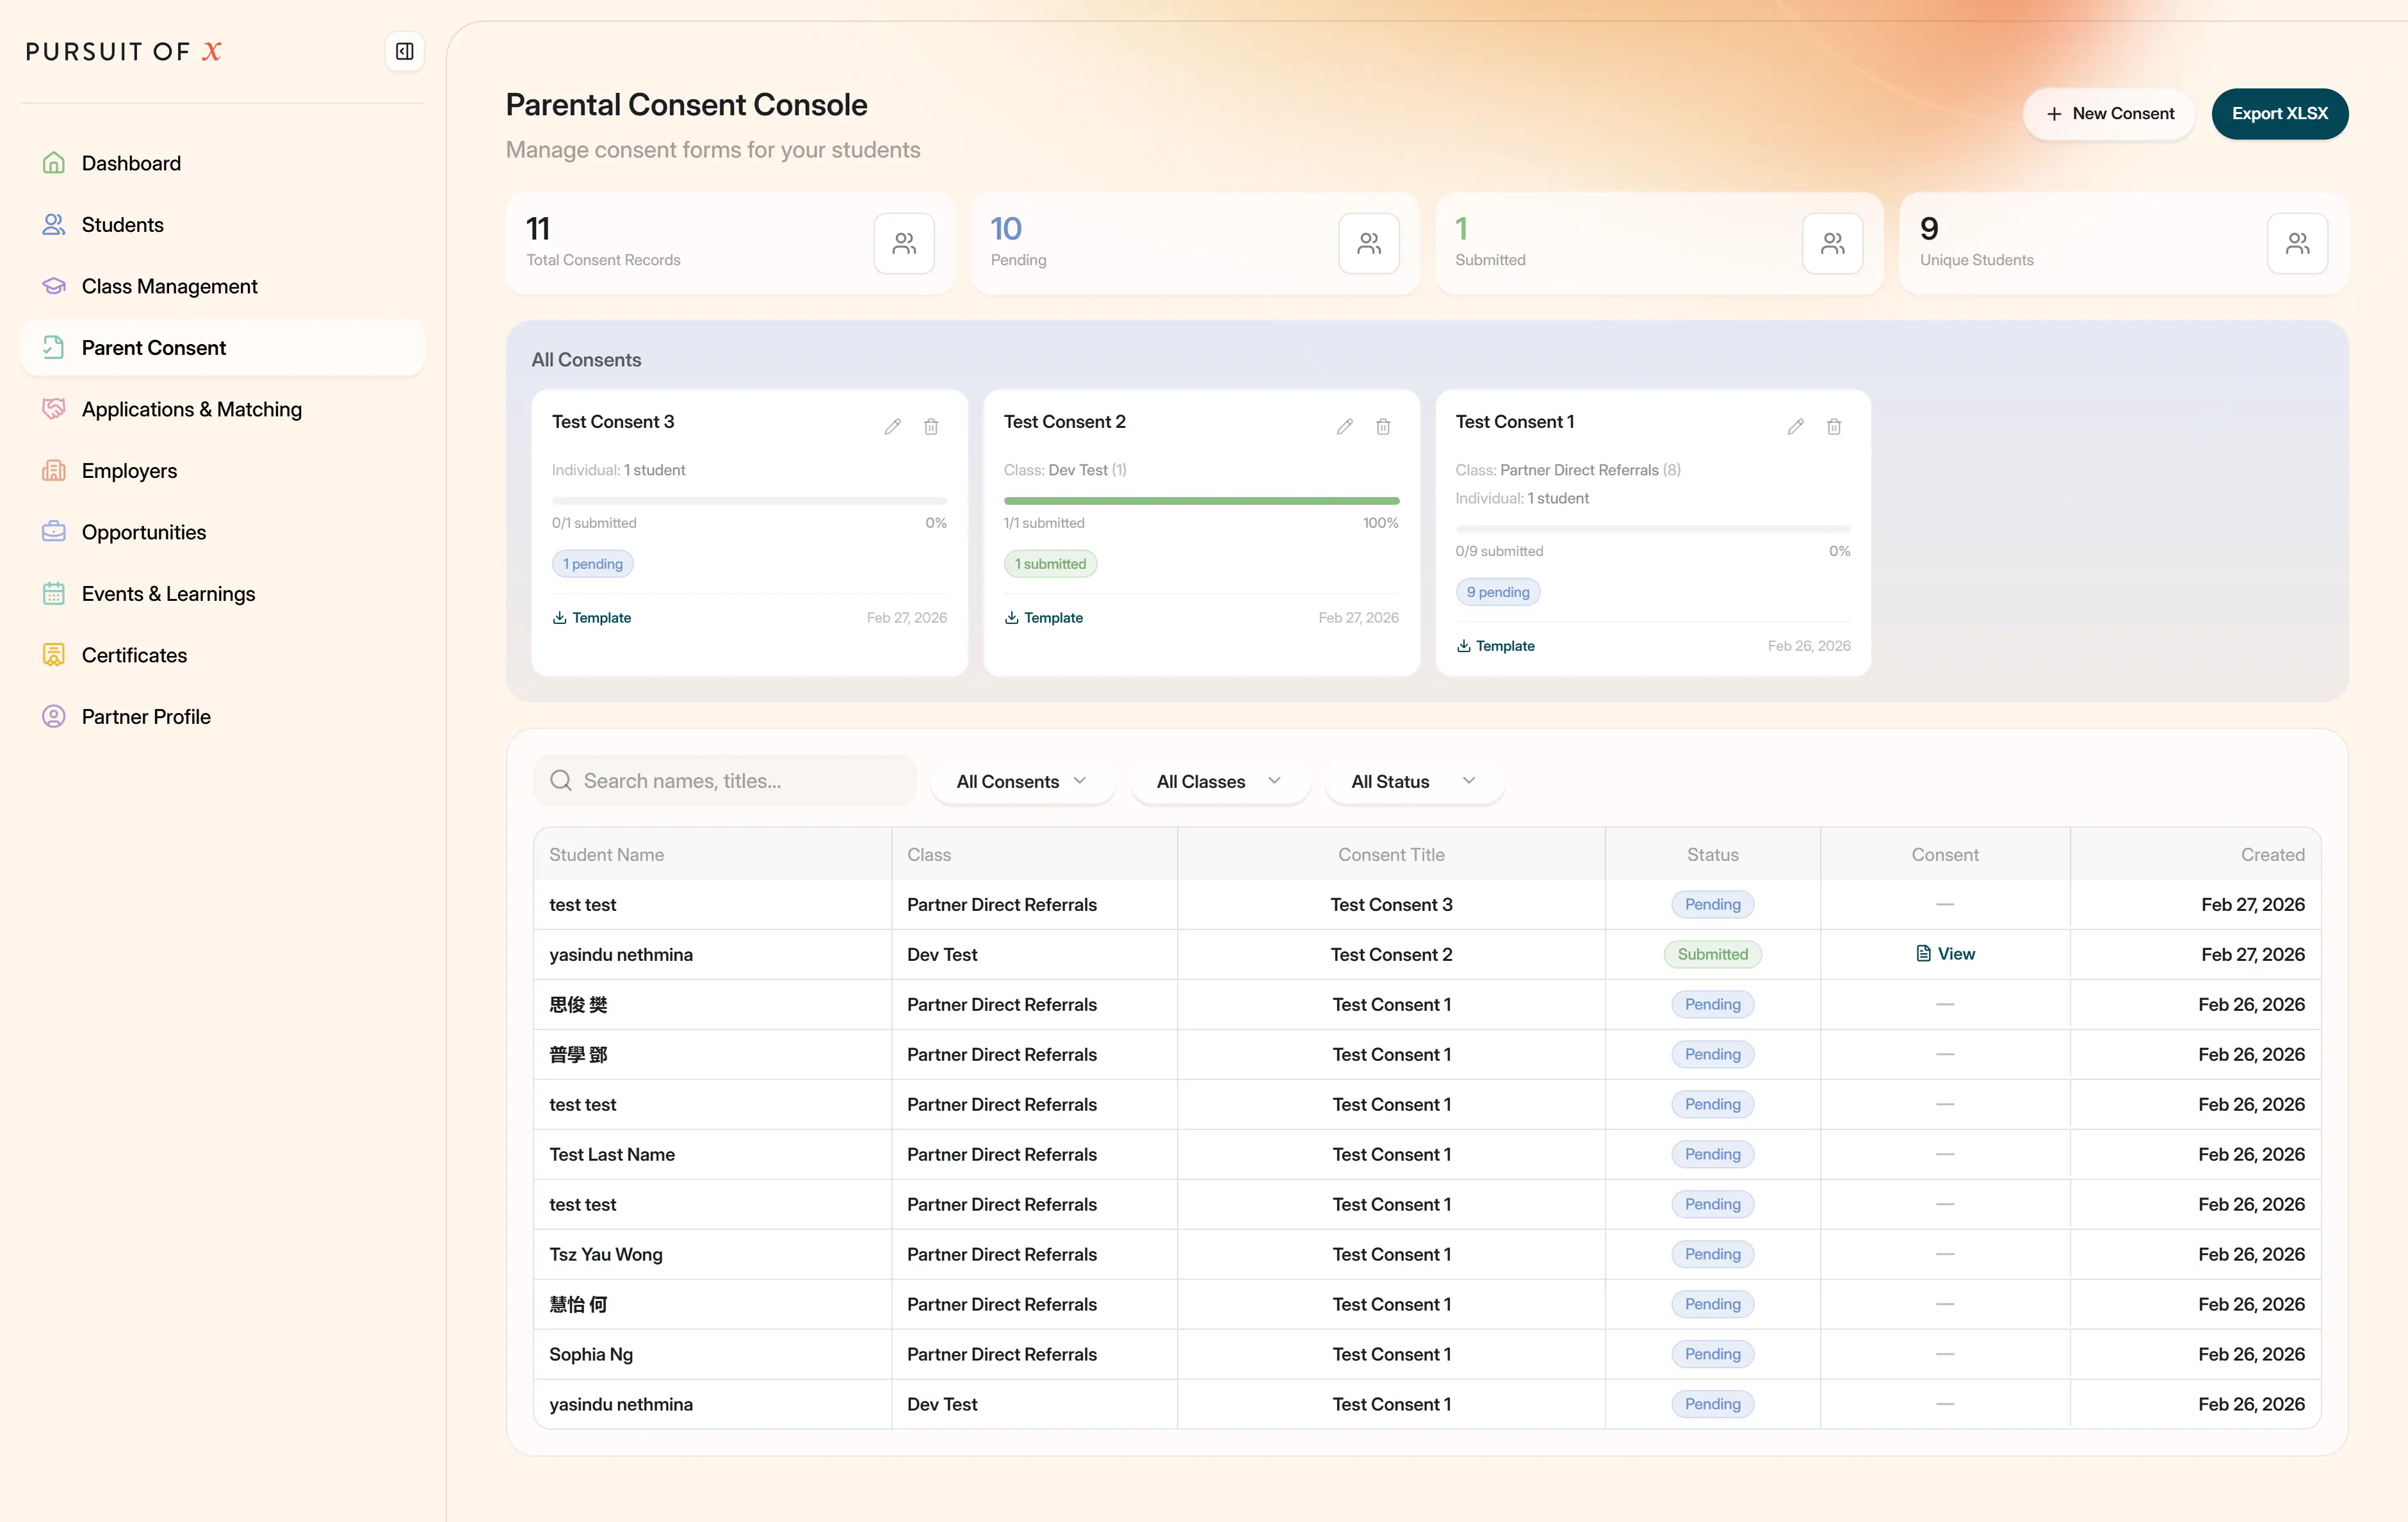The image size is (2408, 1522).
Task: Click people icon in Total Consent Records card
Action: coord(904,243)
